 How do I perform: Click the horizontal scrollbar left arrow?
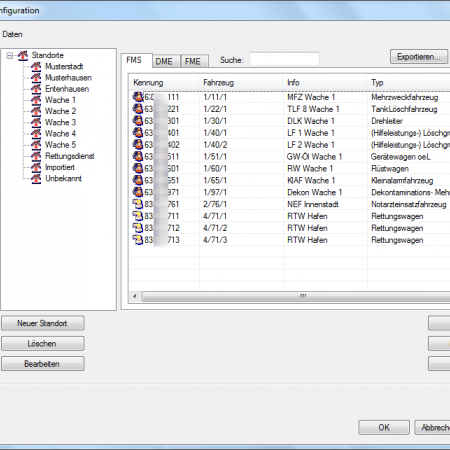pyautogui.click(x=135, y=296)
